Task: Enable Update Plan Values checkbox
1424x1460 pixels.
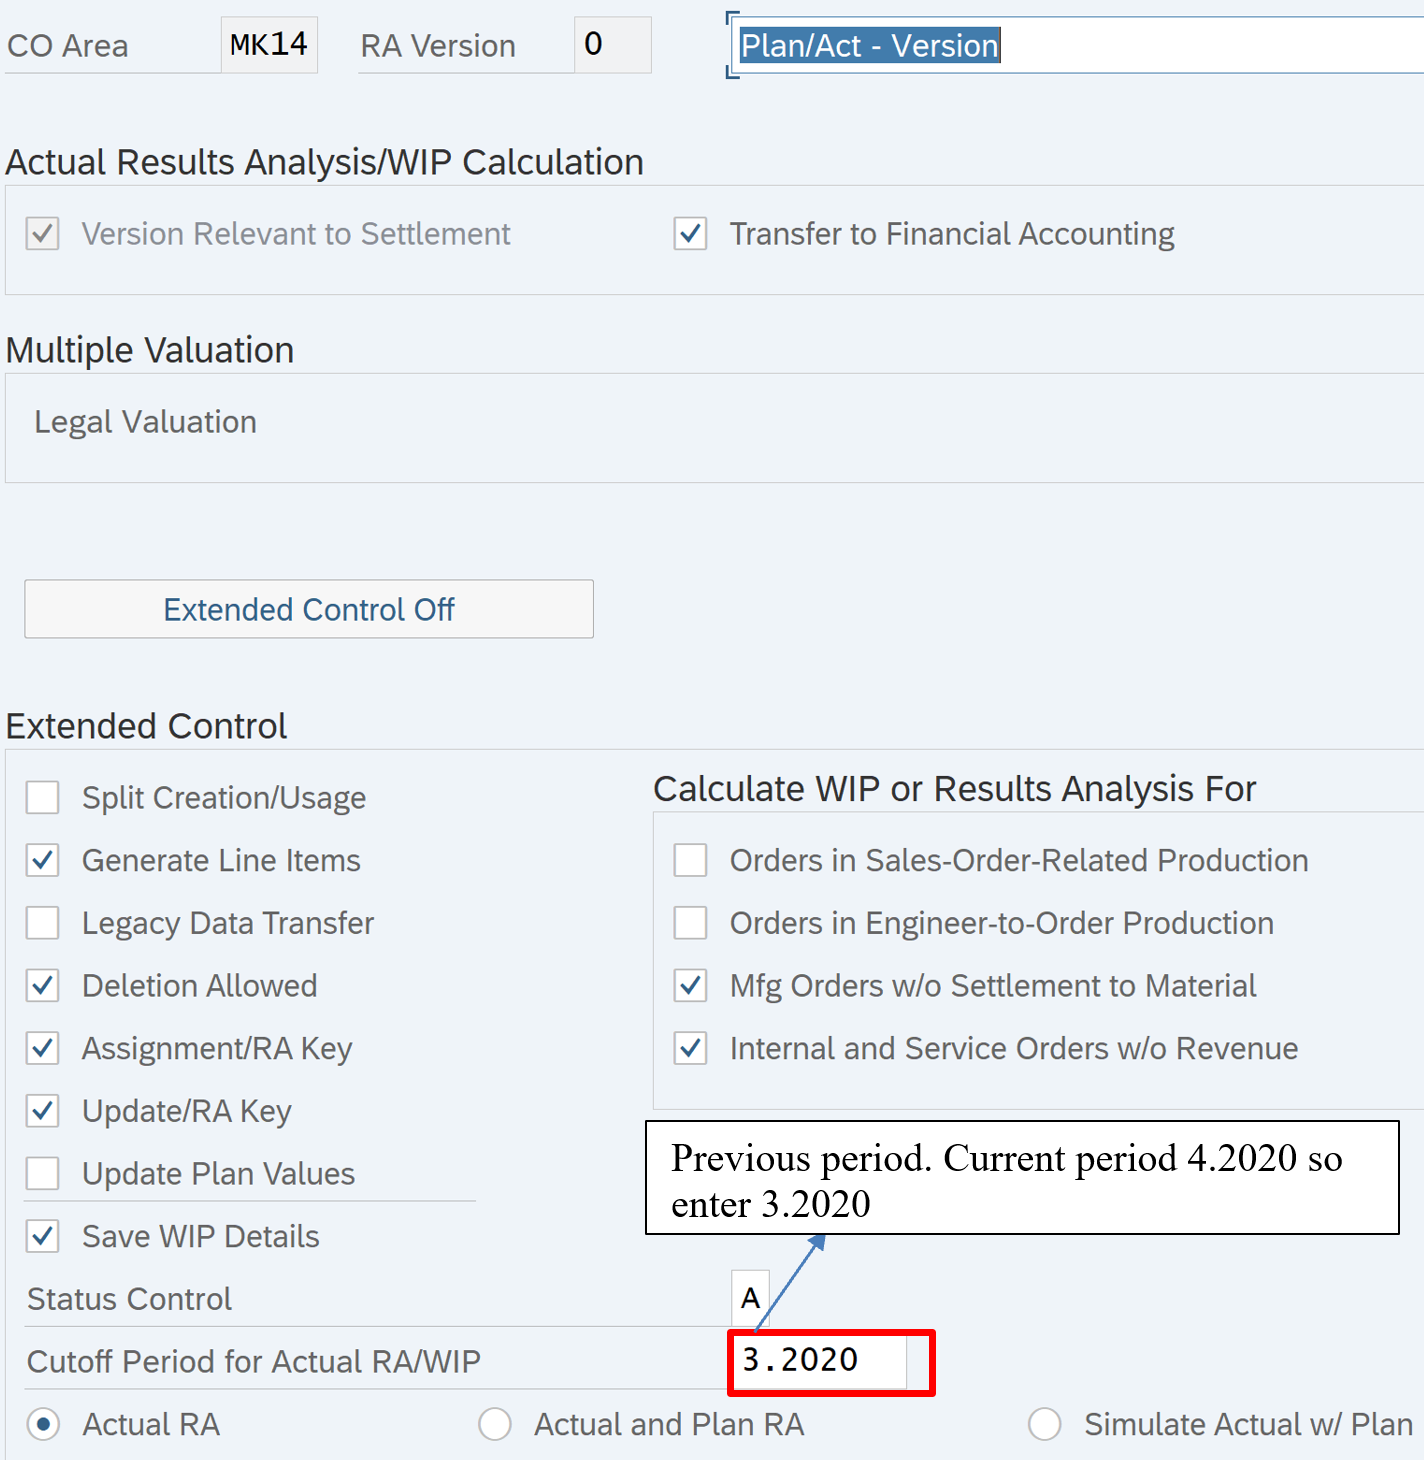Action: tap(43, 1174)
